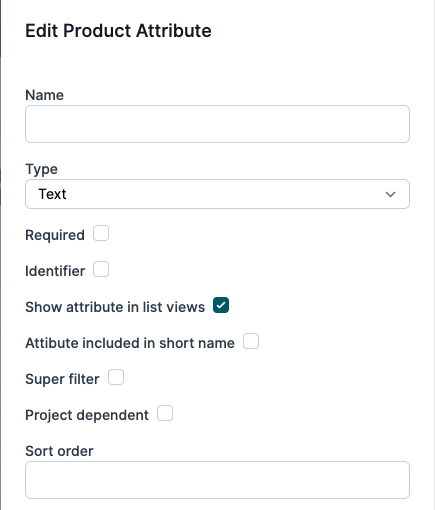435x510 pixels.
Task: Tick the Project dependent checkbox
Action: [165, 413]
